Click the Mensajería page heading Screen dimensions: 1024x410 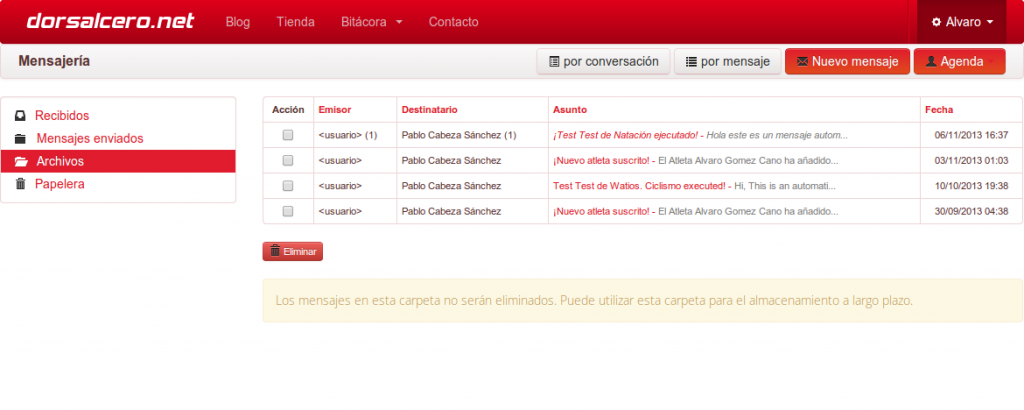(x=54, y=61)
